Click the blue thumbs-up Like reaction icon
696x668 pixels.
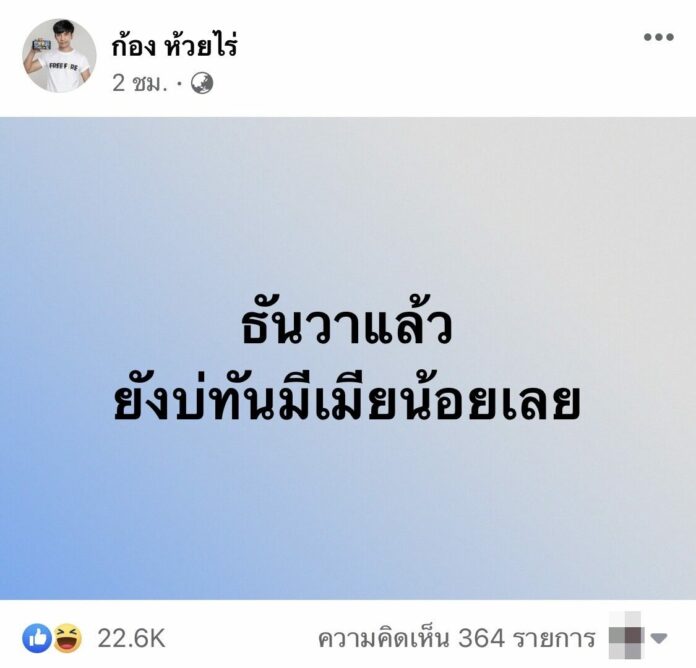coord(37,638)
